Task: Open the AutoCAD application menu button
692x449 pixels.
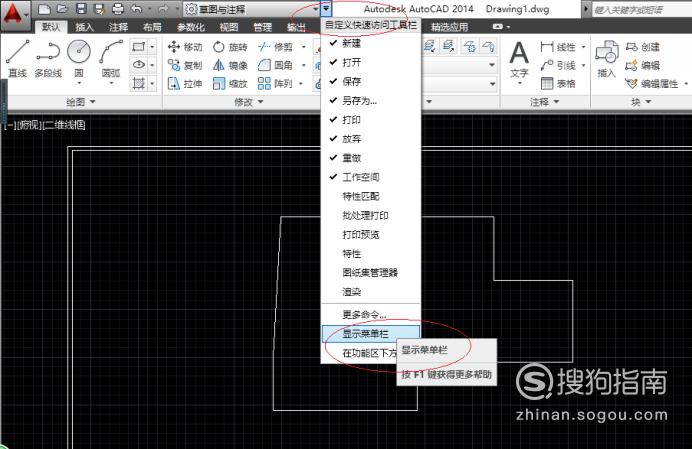Action: pos(15,17)
